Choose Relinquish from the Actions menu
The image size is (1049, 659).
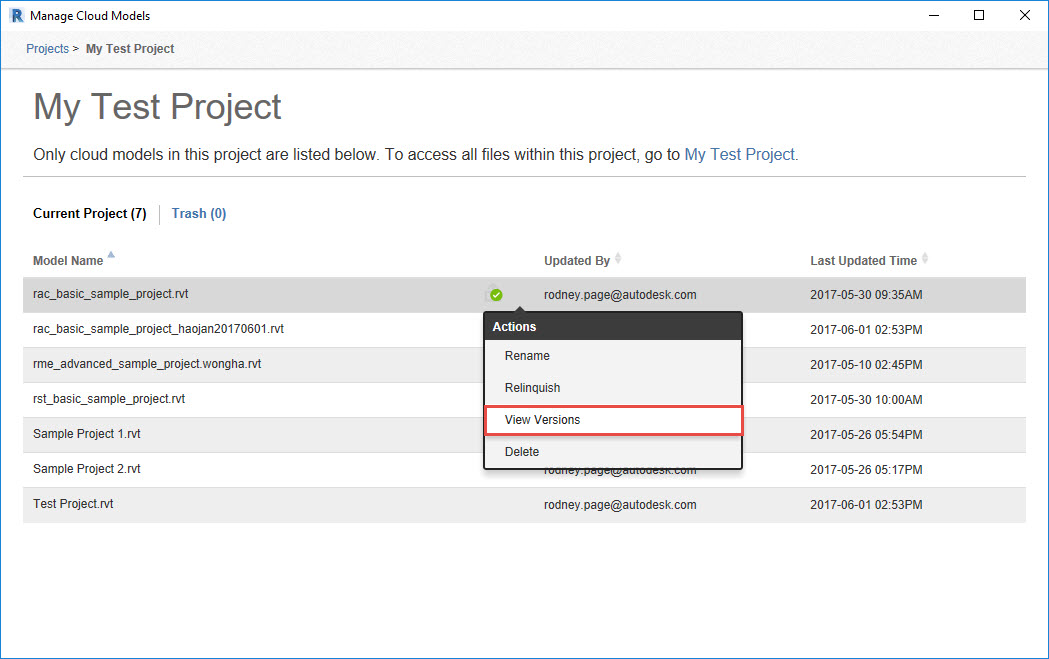532,387
